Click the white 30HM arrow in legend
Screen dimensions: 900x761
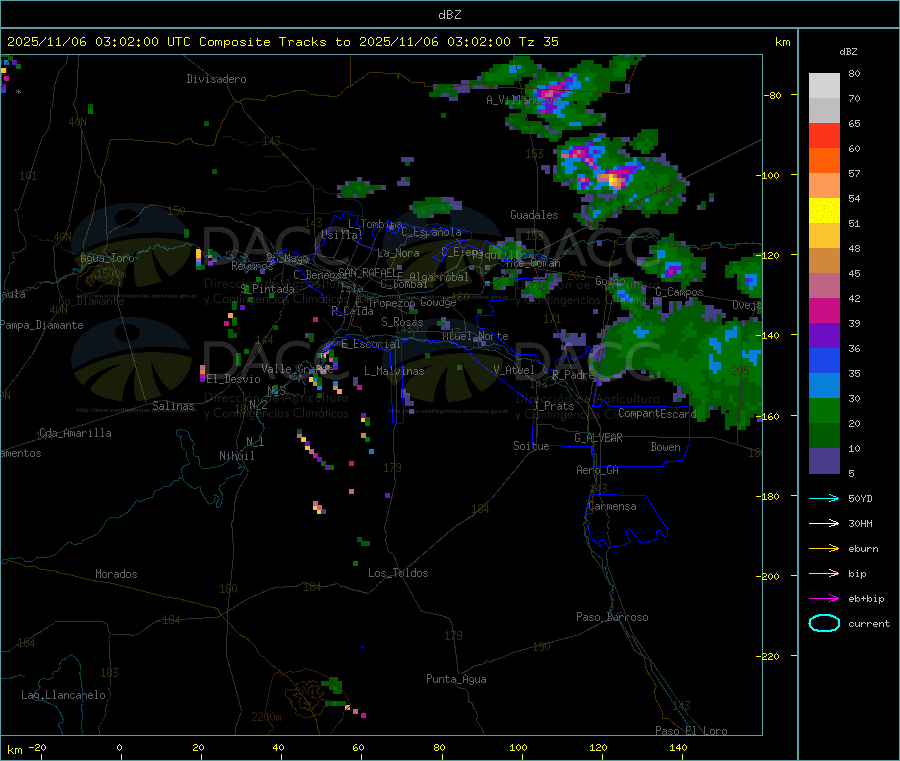[824, 523]
